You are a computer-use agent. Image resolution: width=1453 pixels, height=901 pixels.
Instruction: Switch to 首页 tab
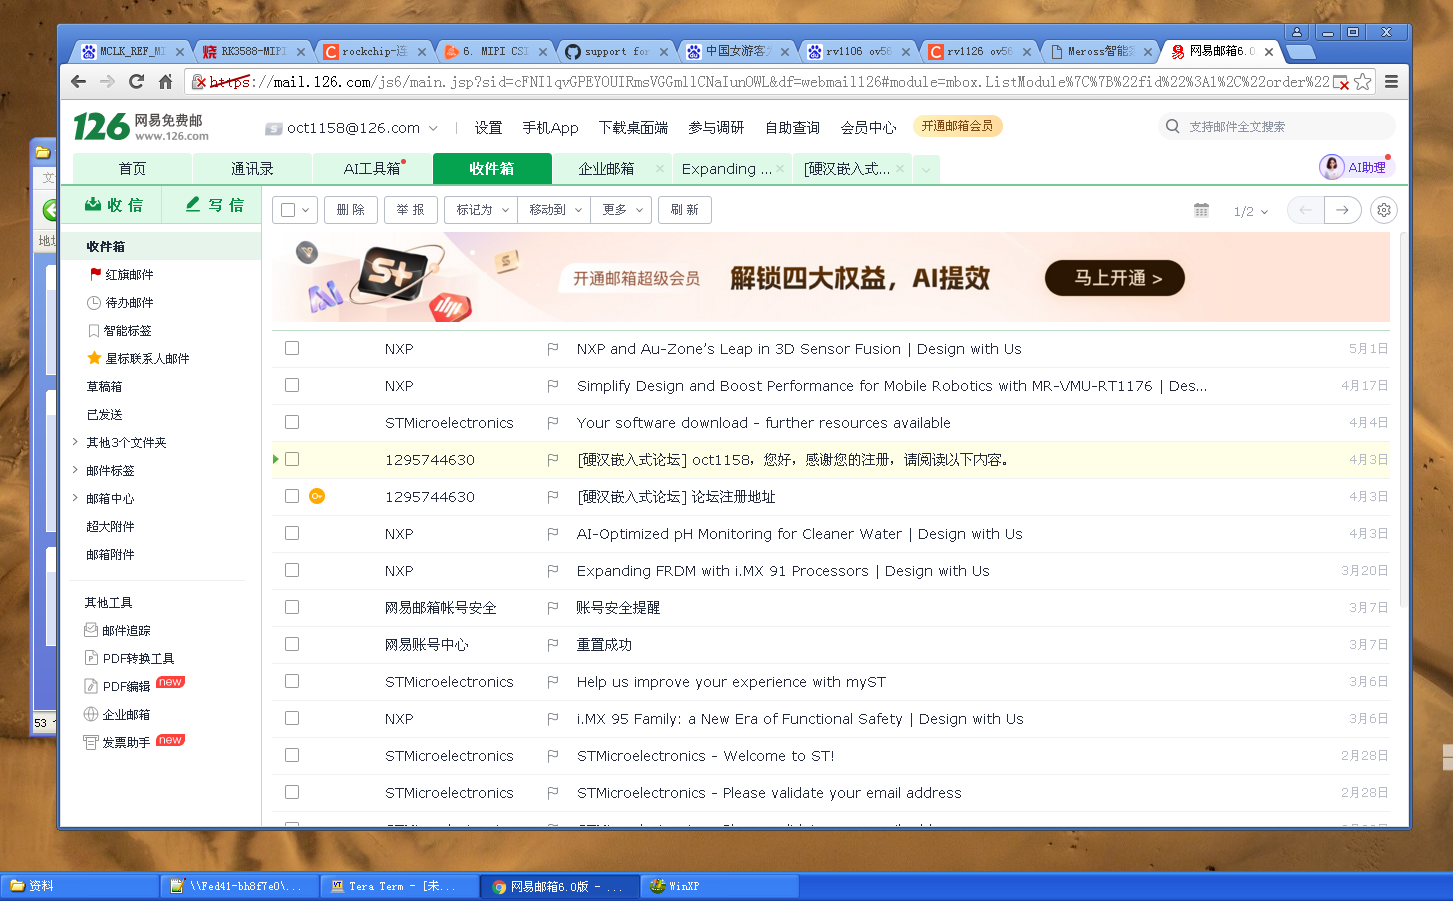coord(132,169)
